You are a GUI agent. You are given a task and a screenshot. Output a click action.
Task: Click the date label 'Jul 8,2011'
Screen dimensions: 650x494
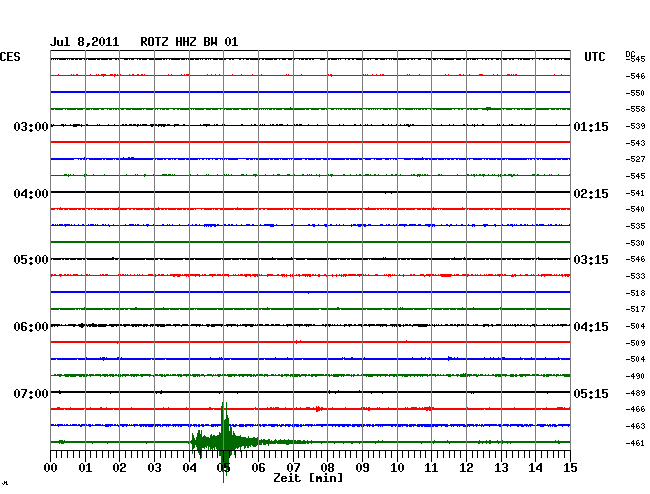point(85,42)
